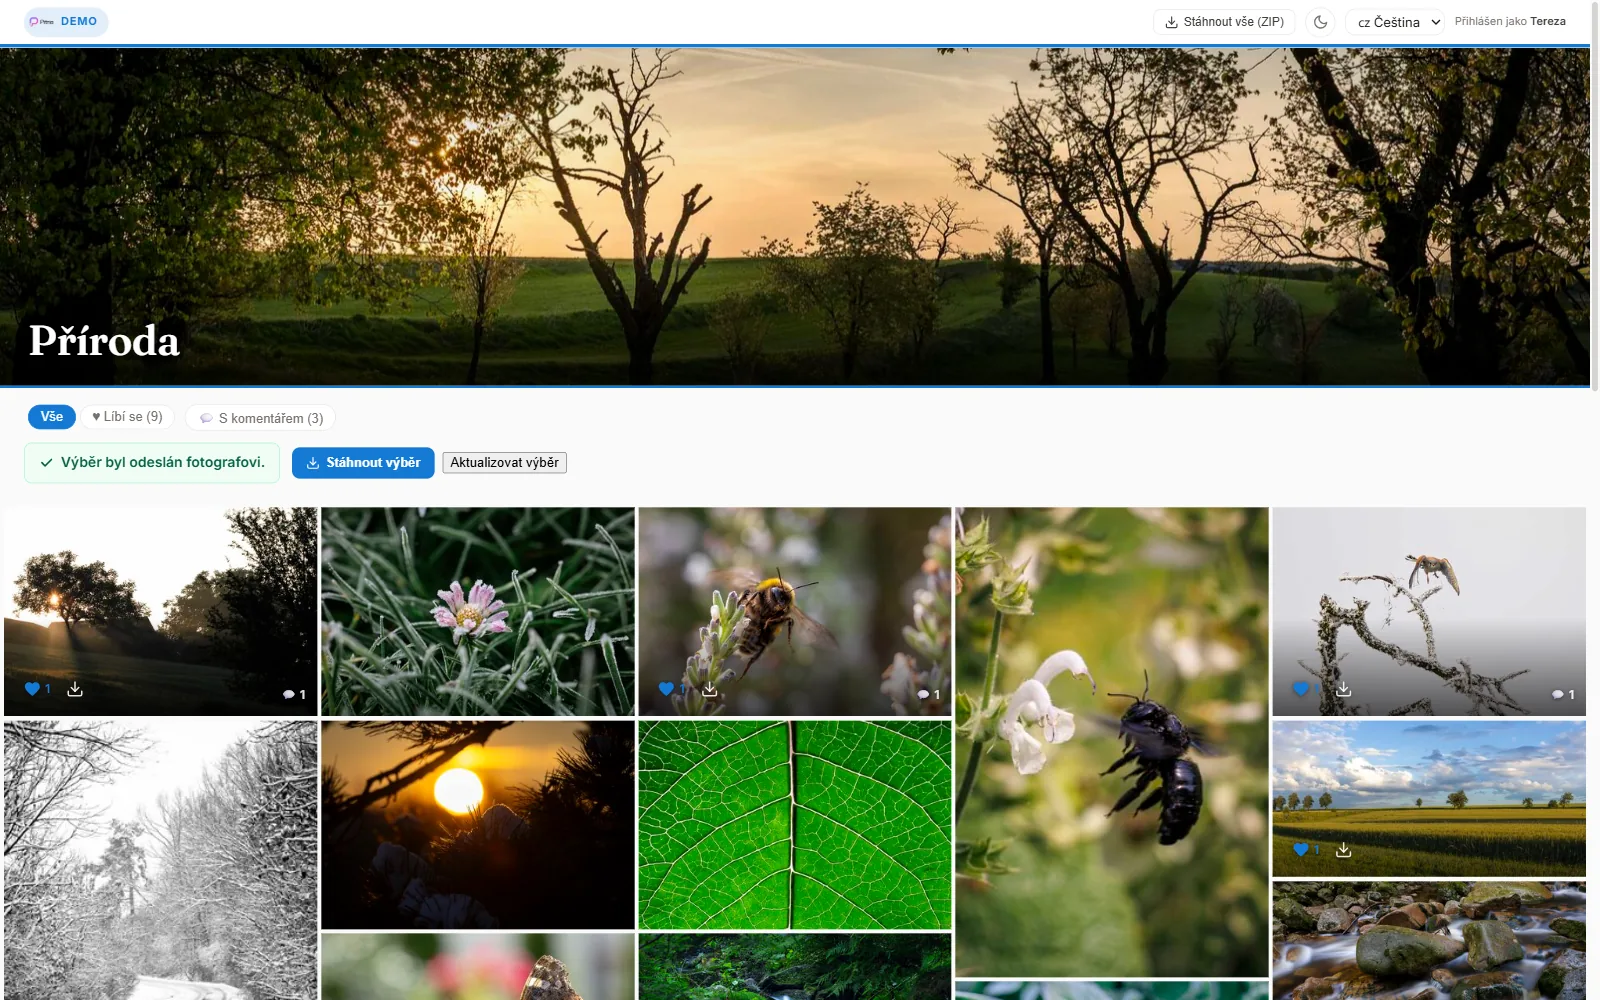Click the Příroda gallery title
The height and width of the screenshot is (1000, 1600).
(x=104, y=341)
